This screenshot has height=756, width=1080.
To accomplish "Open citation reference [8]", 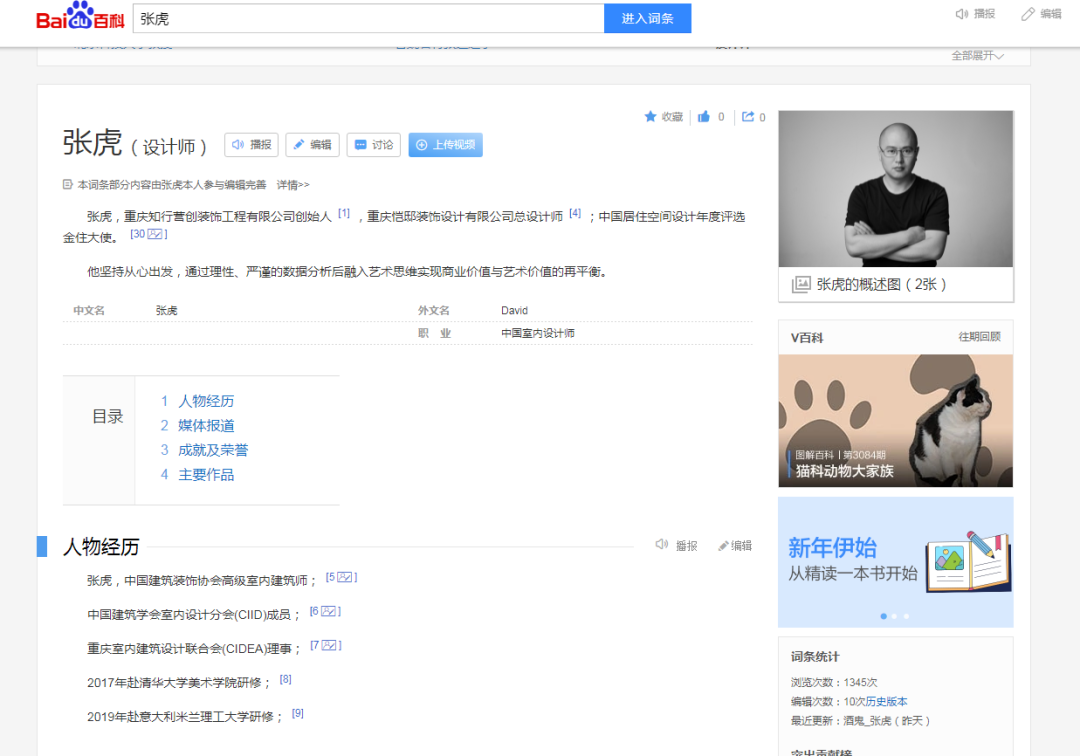I will [285, 680].
